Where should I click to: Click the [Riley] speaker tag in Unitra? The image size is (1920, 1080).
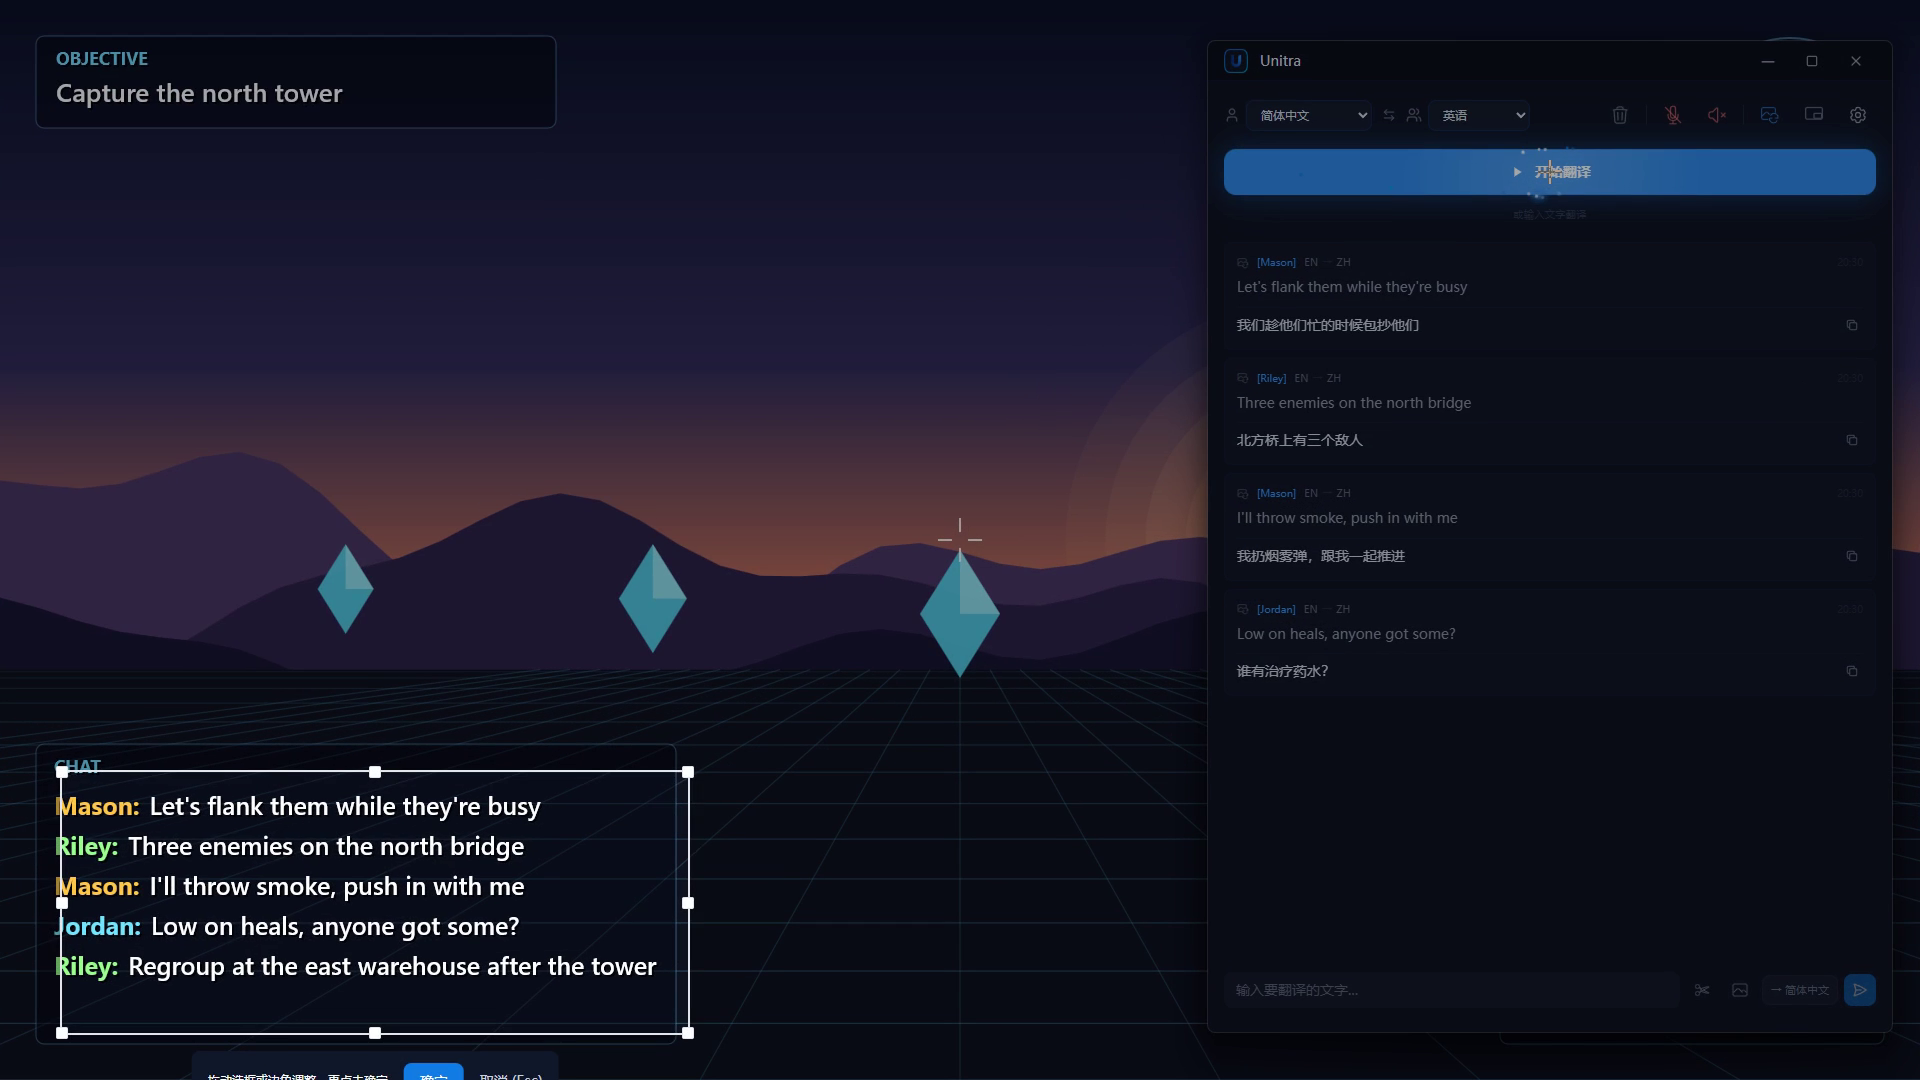click(x=1271, y=378)
